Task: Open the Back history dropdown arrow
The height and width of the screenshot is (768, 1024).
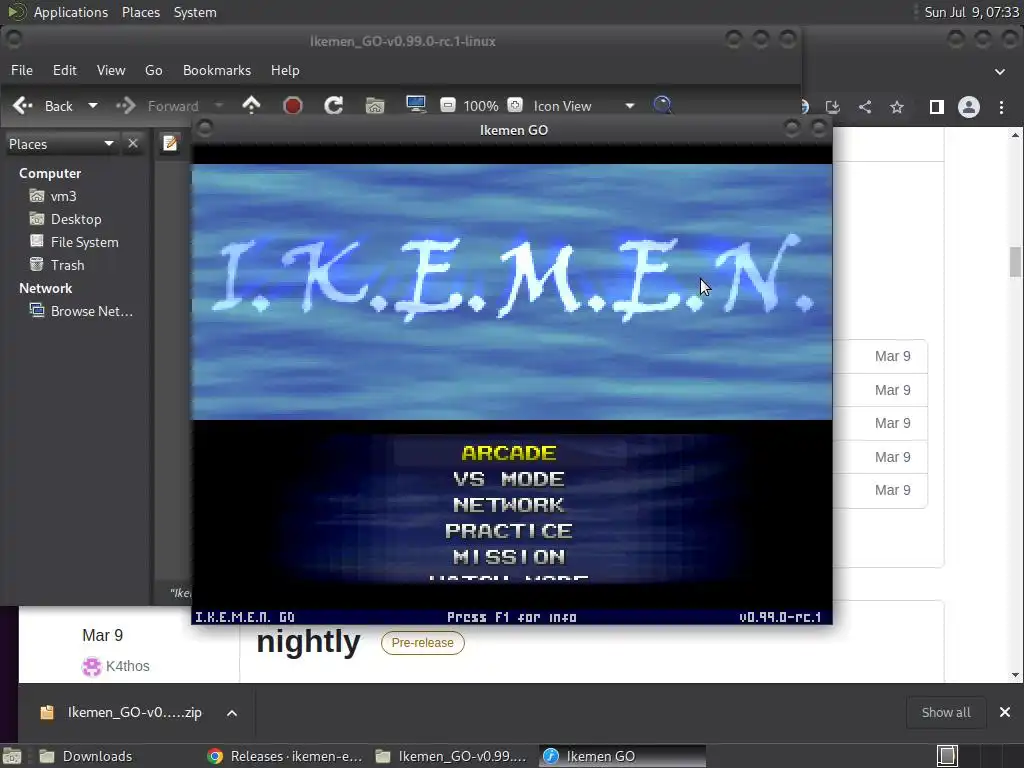Action: pos(93,106)
